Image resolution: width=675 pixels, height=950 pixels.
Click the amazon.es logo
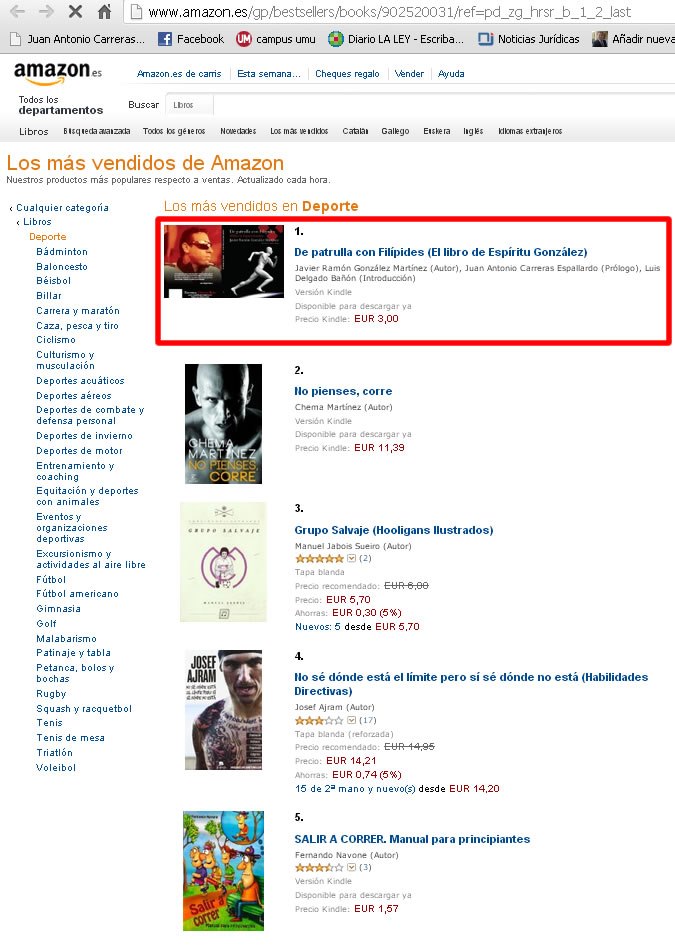pyautogui.click(x=58, y=73)
